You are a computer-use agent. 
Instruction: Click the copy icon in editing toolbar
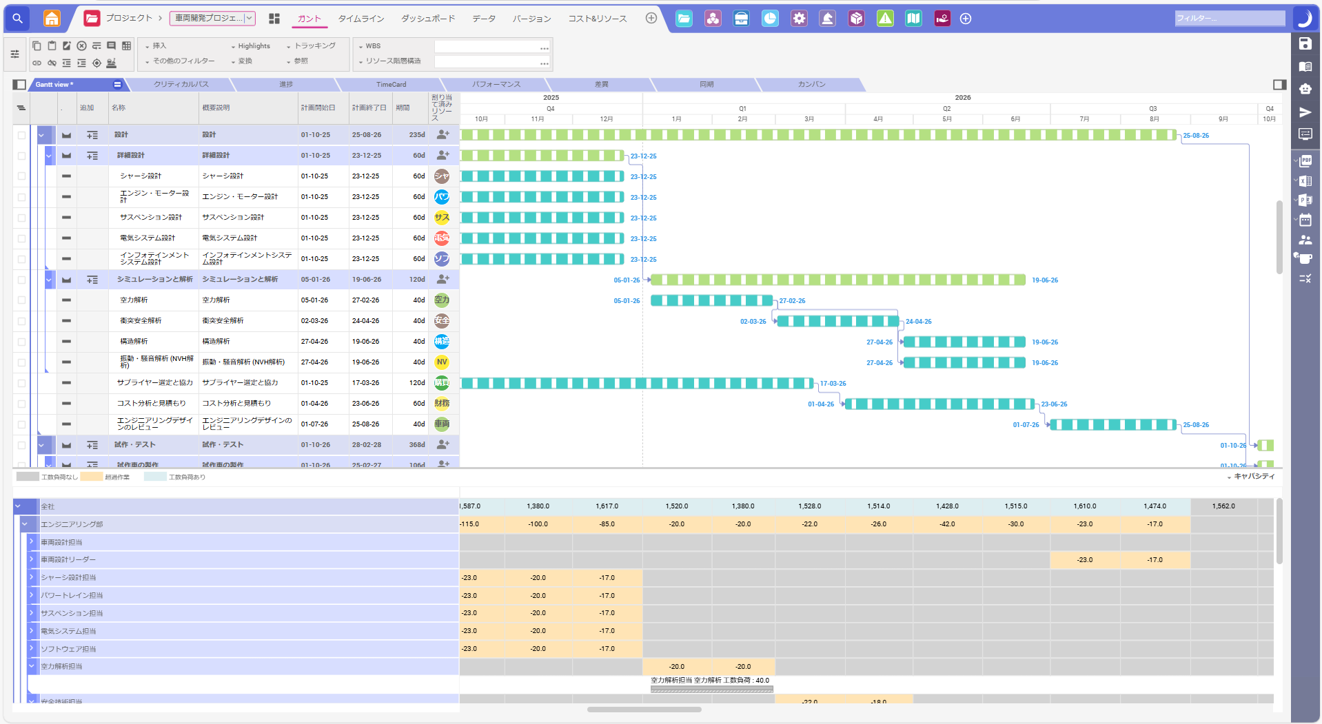click(36, 47)
